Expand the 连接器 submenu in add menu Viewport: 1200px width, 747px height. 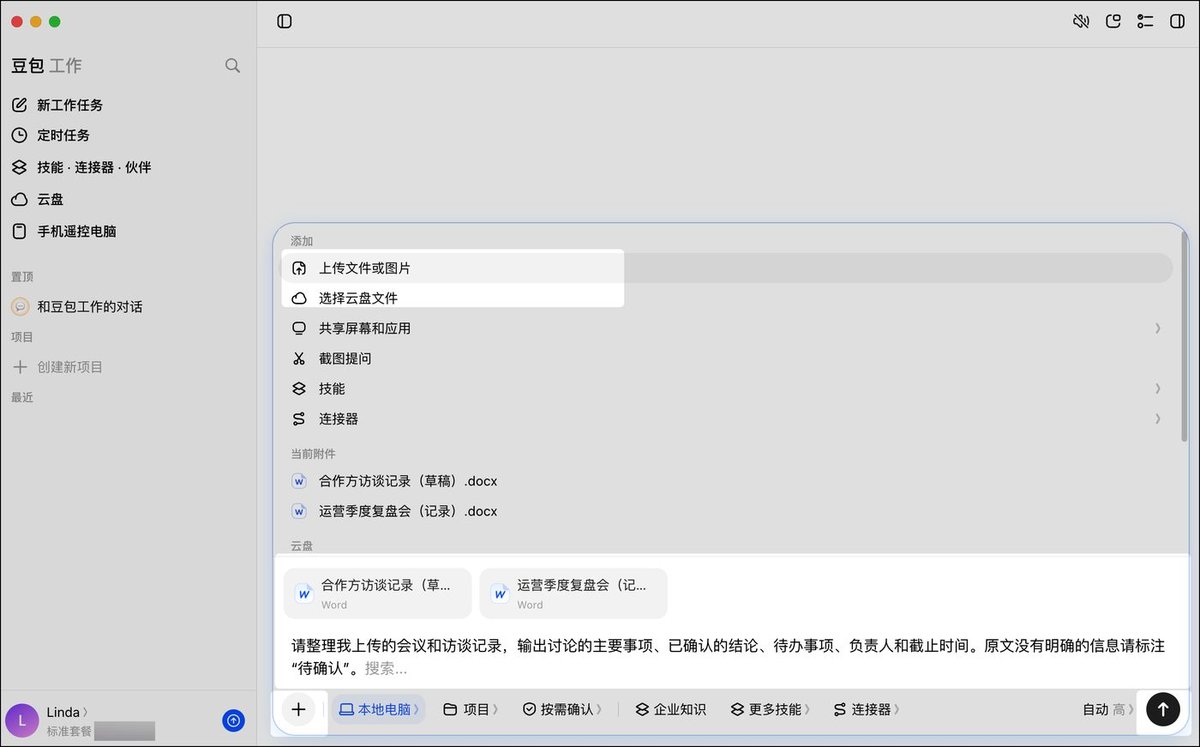click(727, 419)
